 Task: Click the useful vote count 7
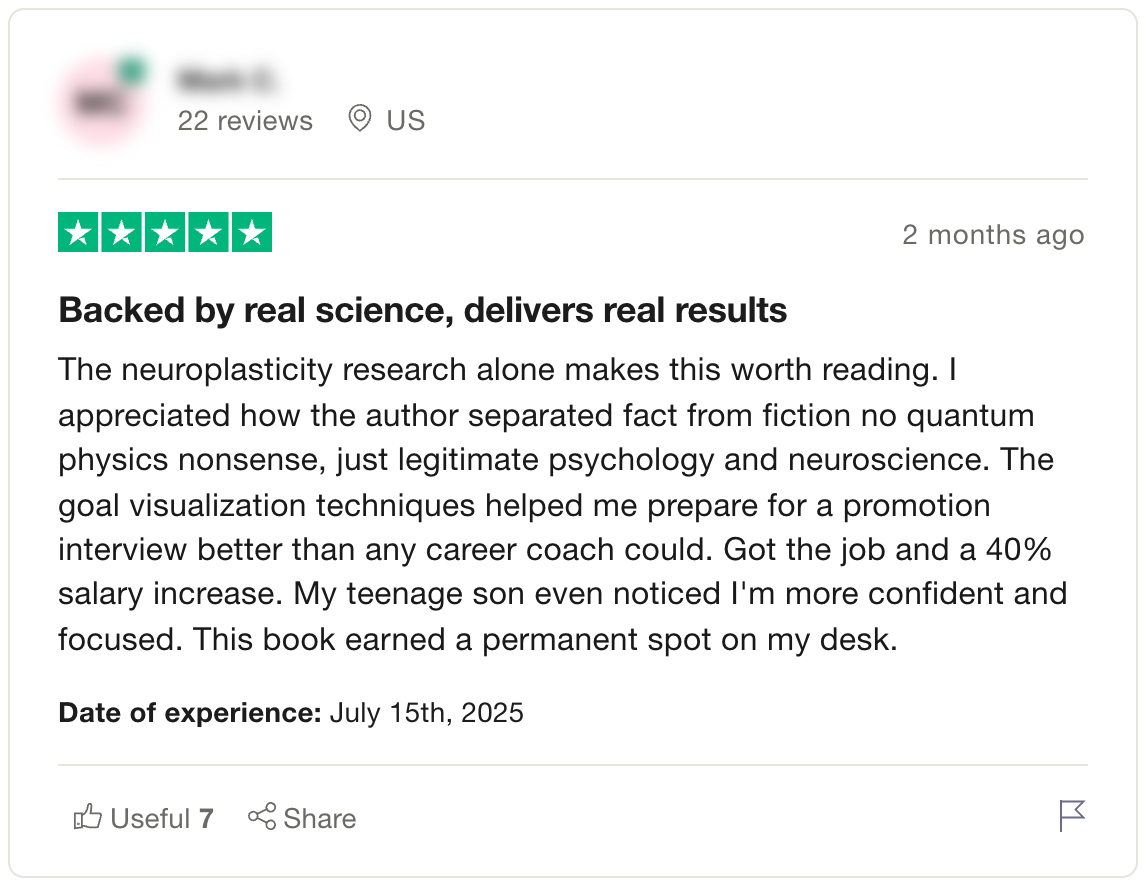coord(206,819)
